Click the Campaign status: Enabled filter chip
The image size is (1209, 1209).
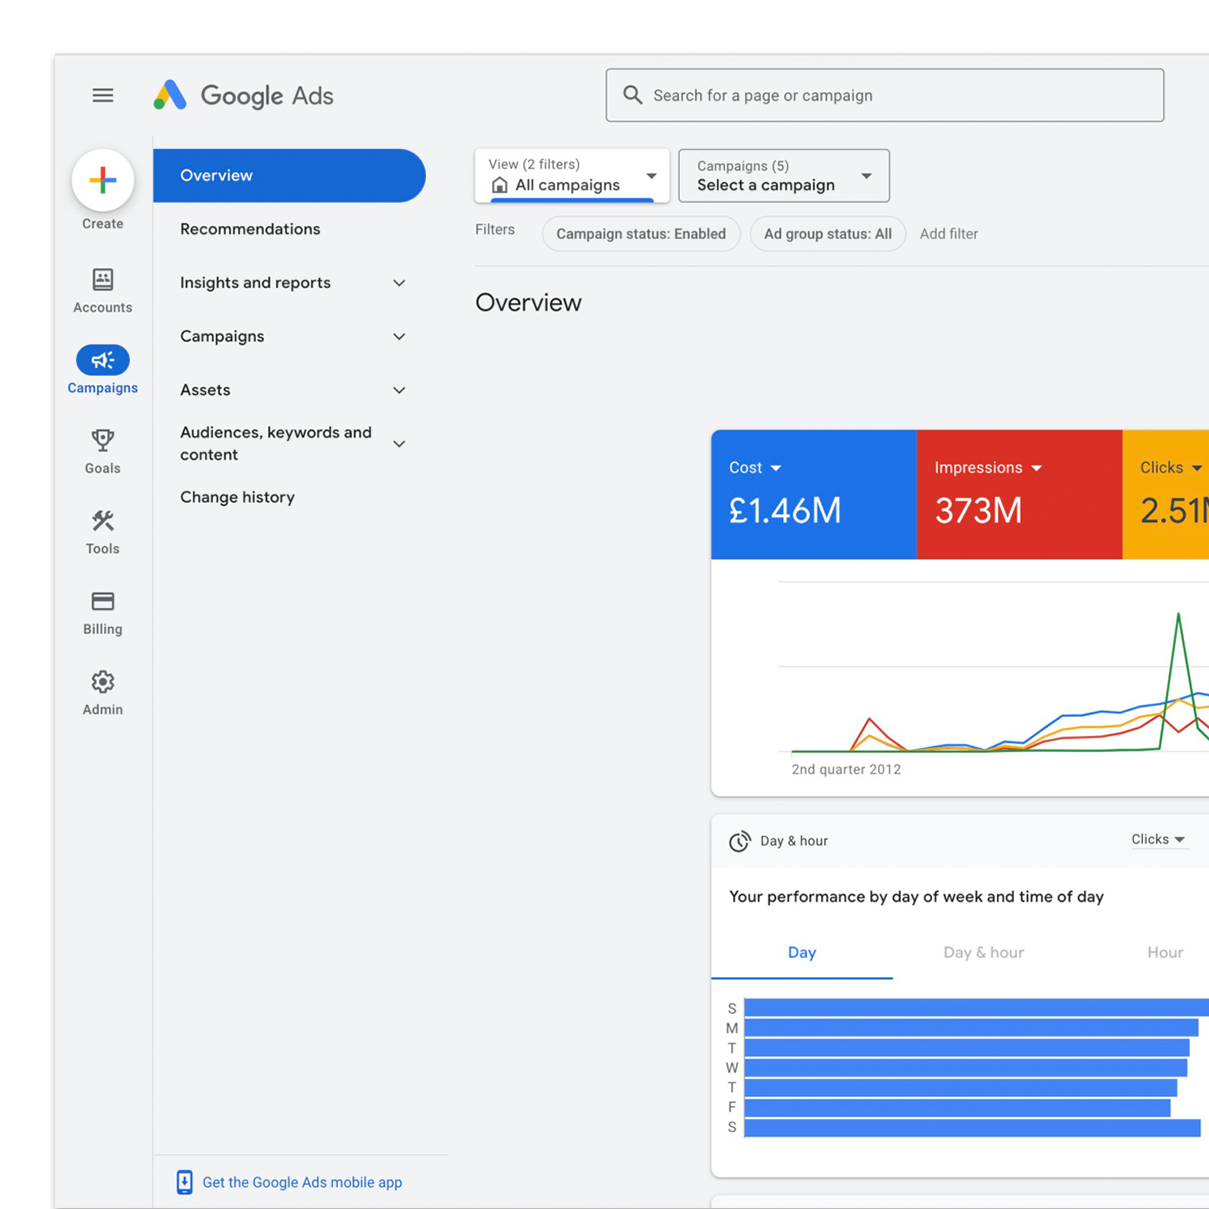pyautogui.click(x=641, y=234)
